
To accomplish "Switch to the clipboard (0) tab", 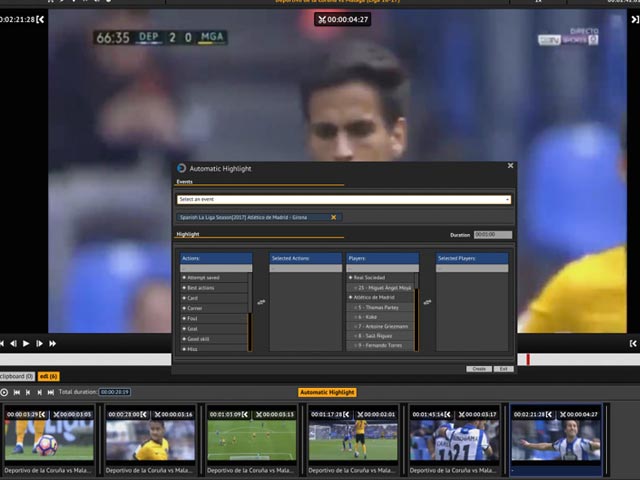I will coord(17,376).
